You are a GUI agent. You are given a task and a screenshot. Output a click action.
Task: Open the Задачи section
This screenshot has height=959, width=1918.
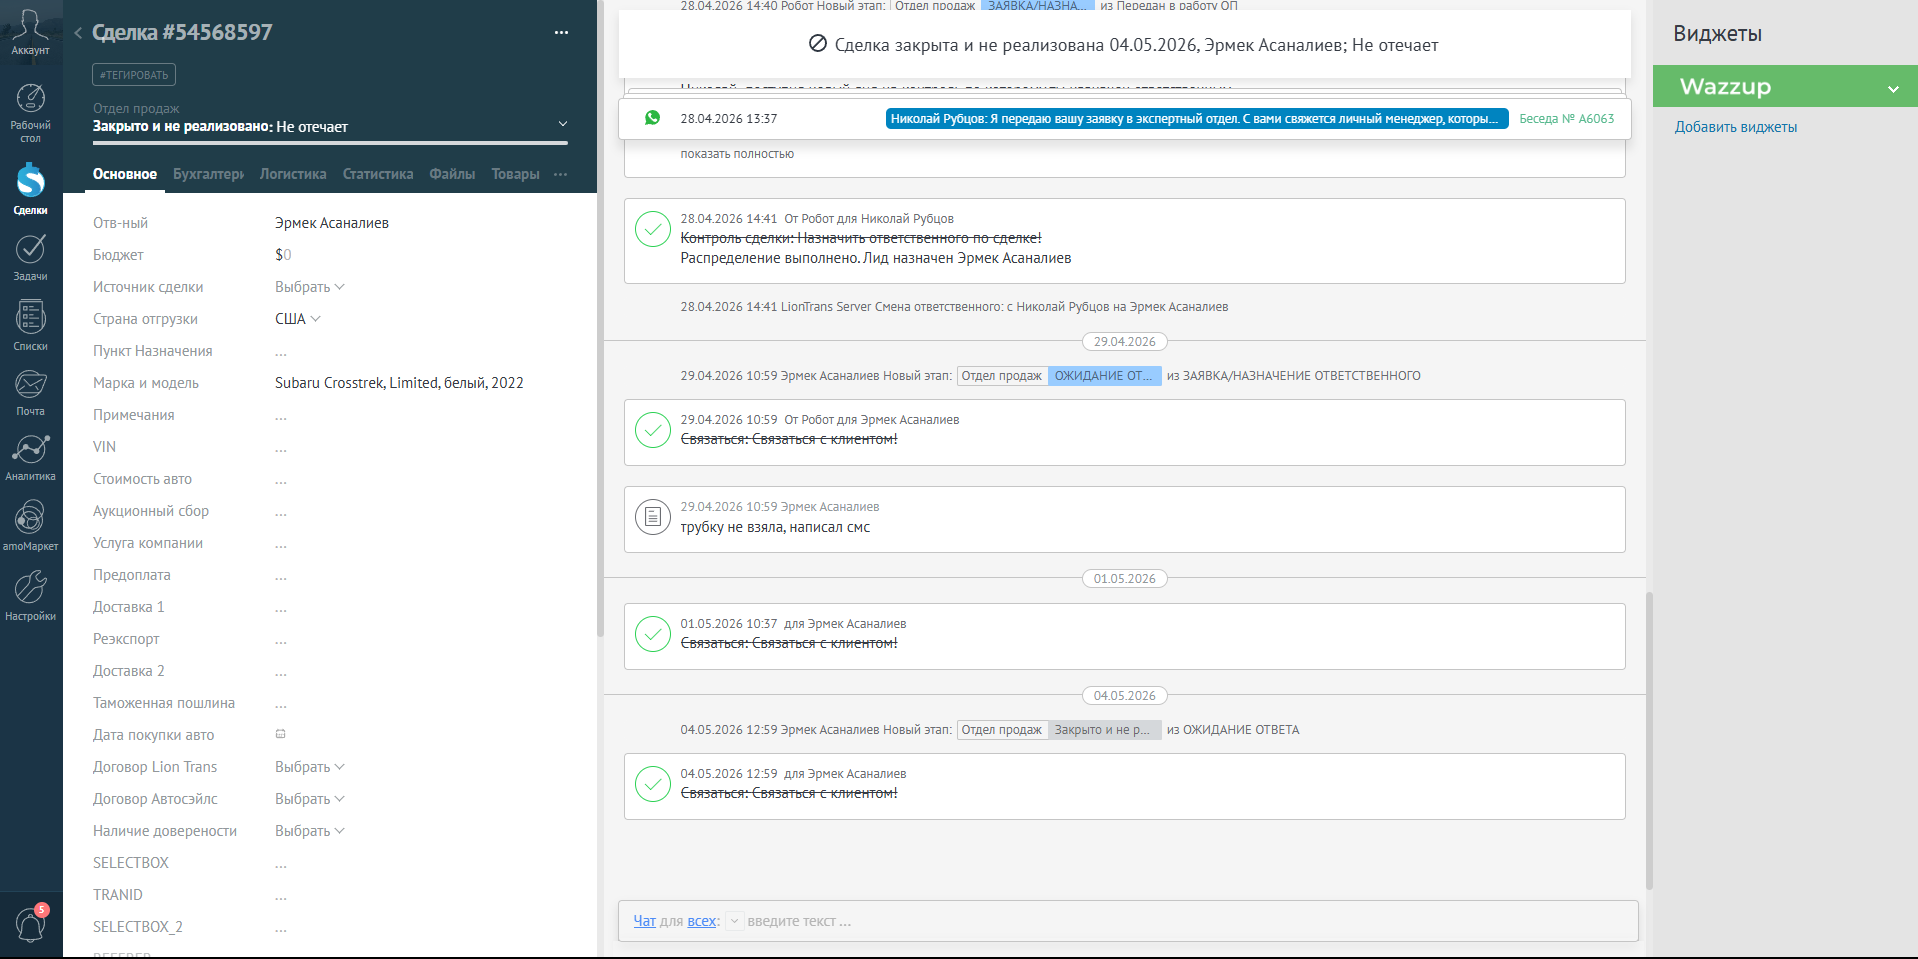click(30, 257)
